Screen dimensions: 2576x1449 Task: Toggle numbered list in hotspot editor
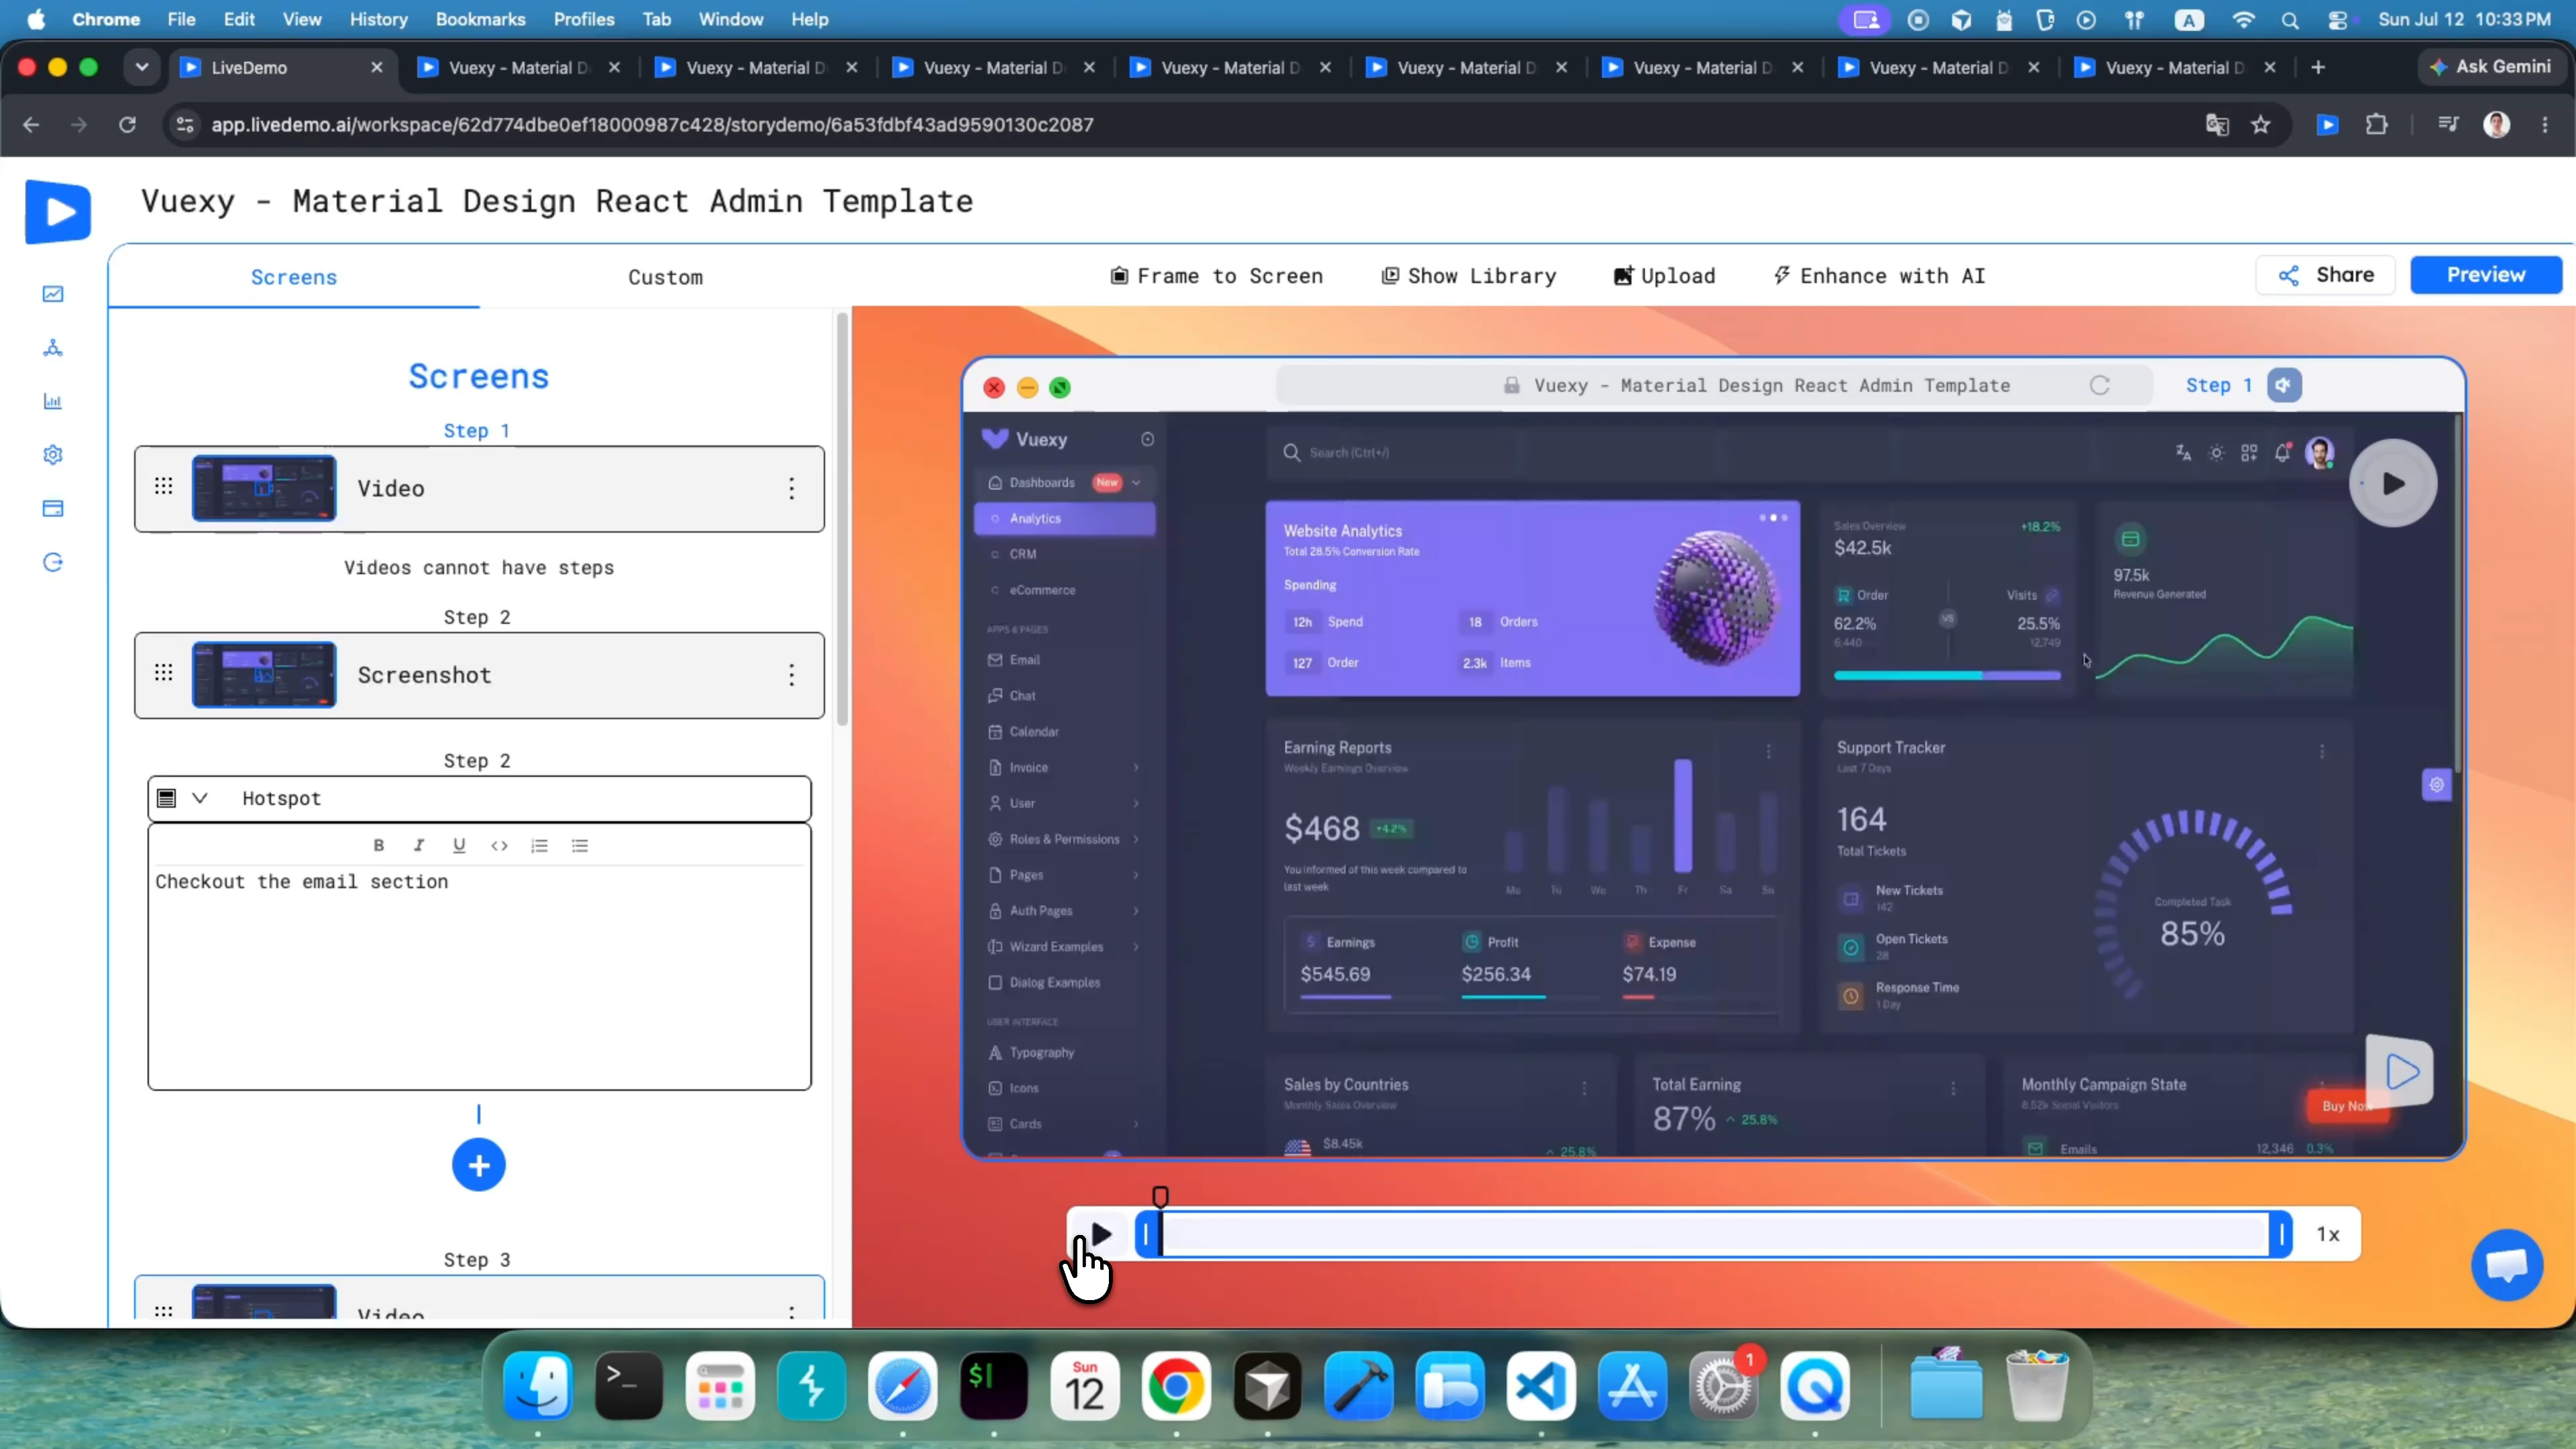coord(539,845)
